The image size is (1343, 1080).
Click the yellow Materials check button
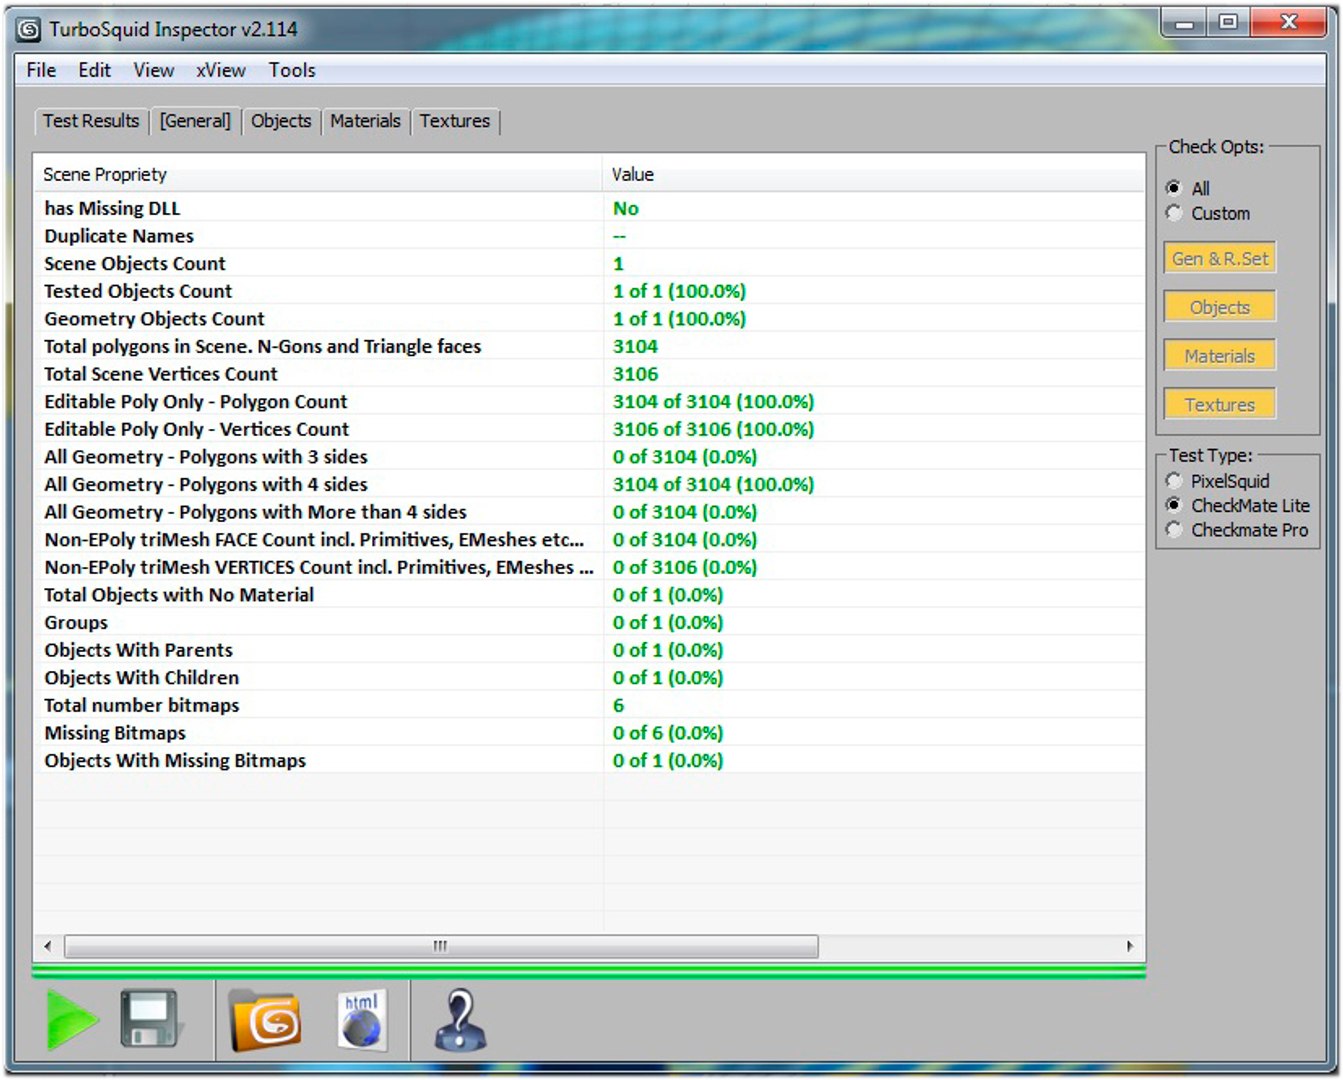(1220, 356)
